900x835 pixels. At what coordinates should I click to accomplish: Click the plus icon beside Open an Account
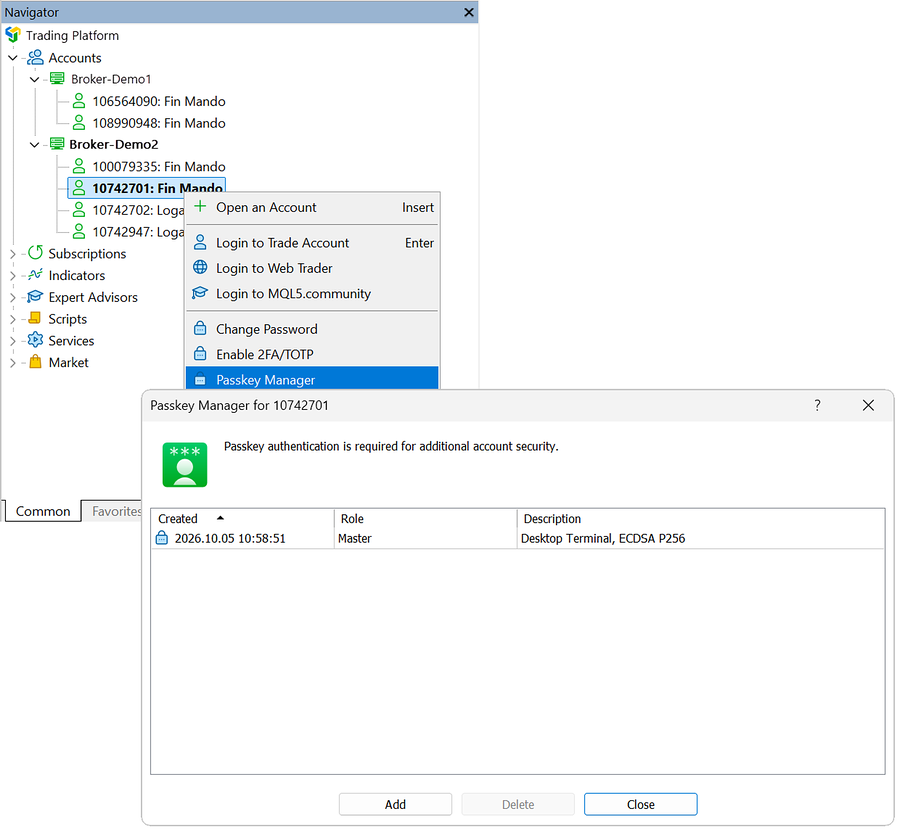click(x=200, y=207)
